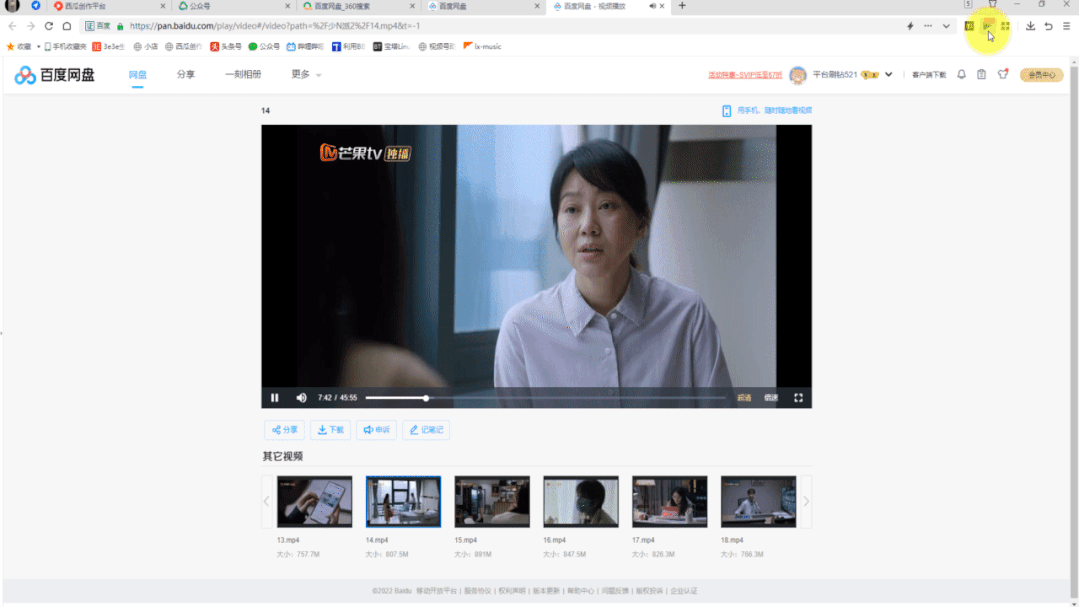Expand the 更多 dropdown menu
Viewport: 1079px width, 607px height.
[306, 74]
